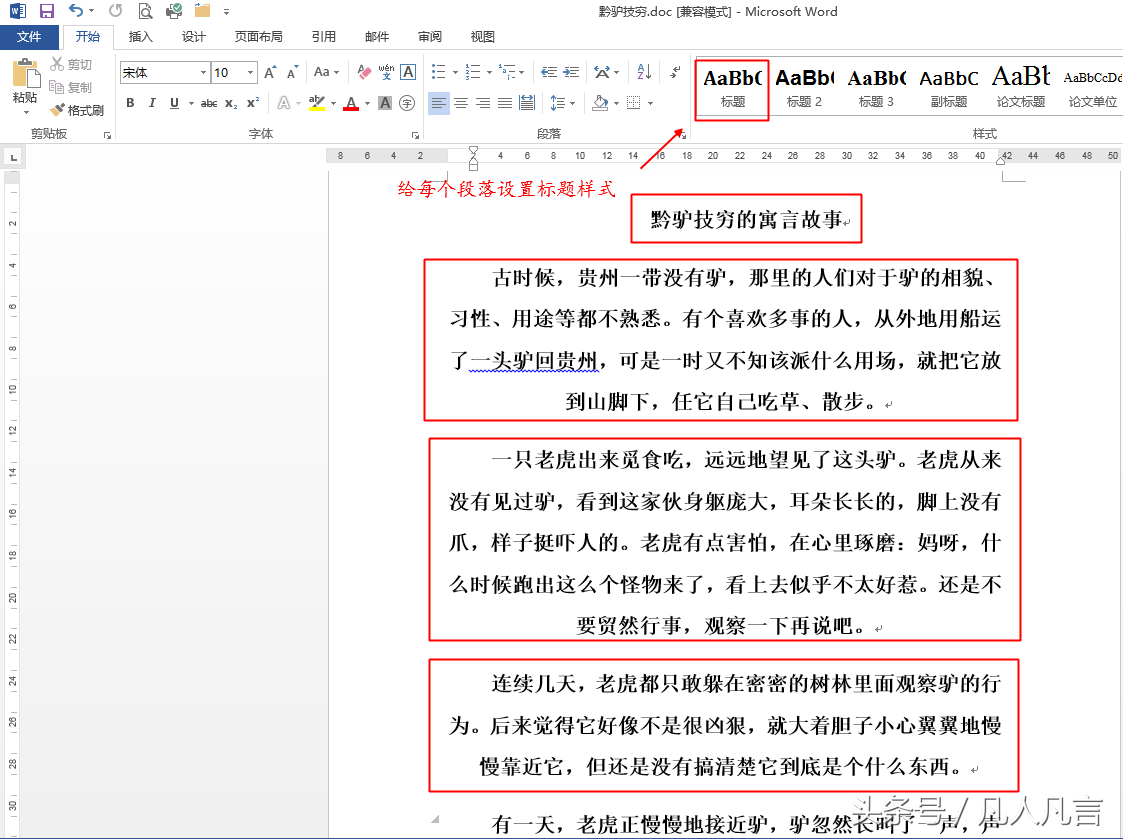Open the font name dropdown (宋体)
The width and height of the screenshot is (1123, 839).
pyautogui.click(x=203, y=72)
